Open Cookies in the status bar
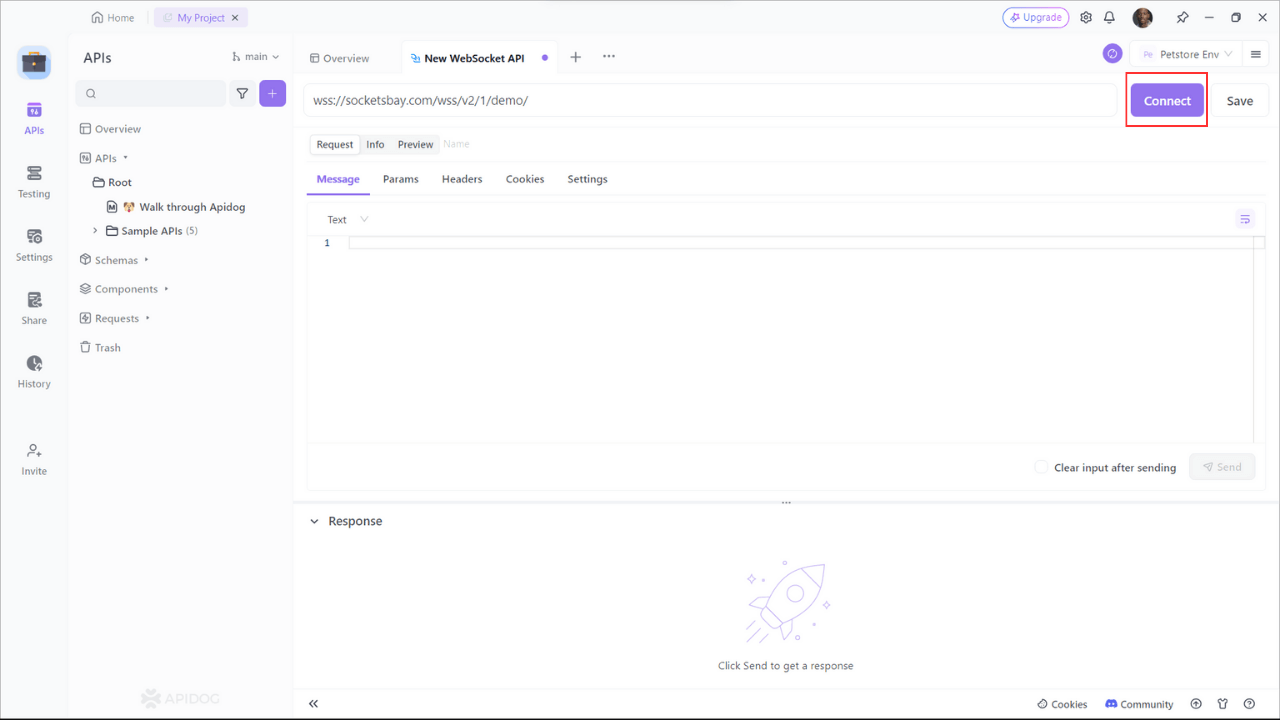 click(x=1062, y=704)
